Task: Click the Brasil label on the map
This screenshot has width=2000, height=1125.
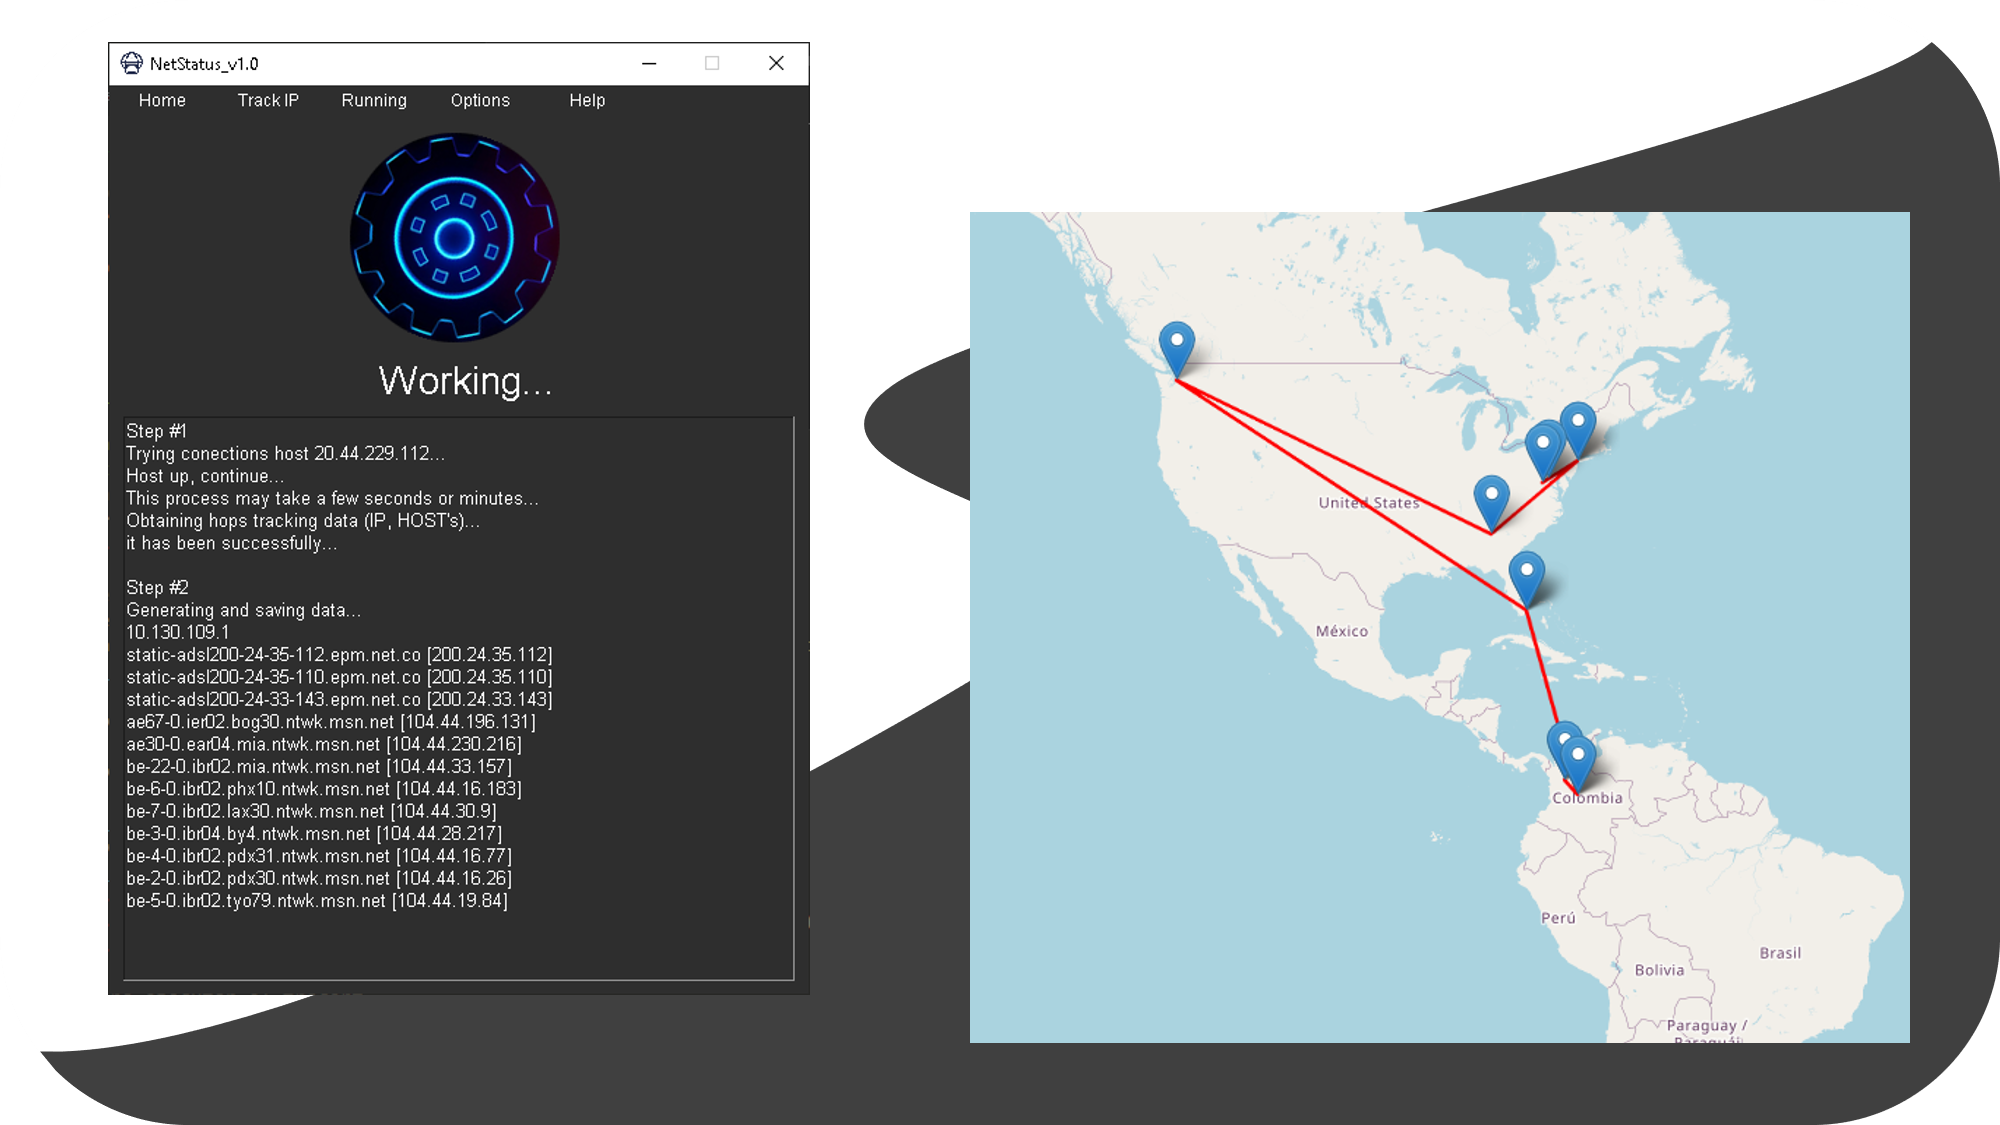Action: (x=1780, y=953)
